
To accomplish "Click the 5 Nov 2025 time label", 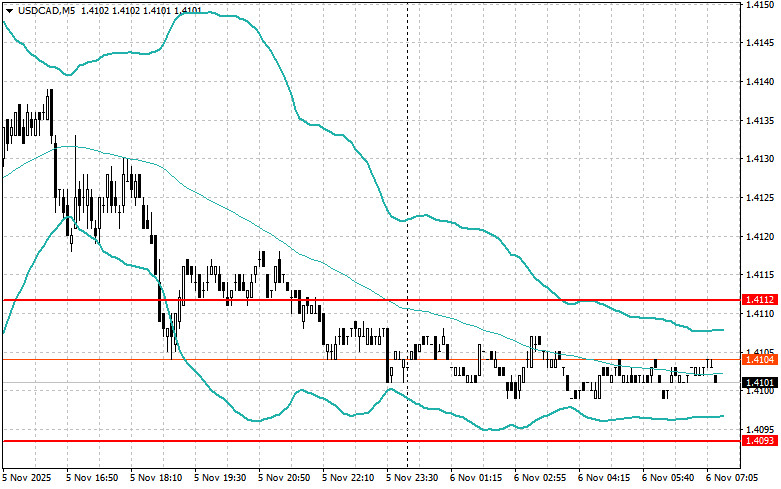I will point(27,478).
